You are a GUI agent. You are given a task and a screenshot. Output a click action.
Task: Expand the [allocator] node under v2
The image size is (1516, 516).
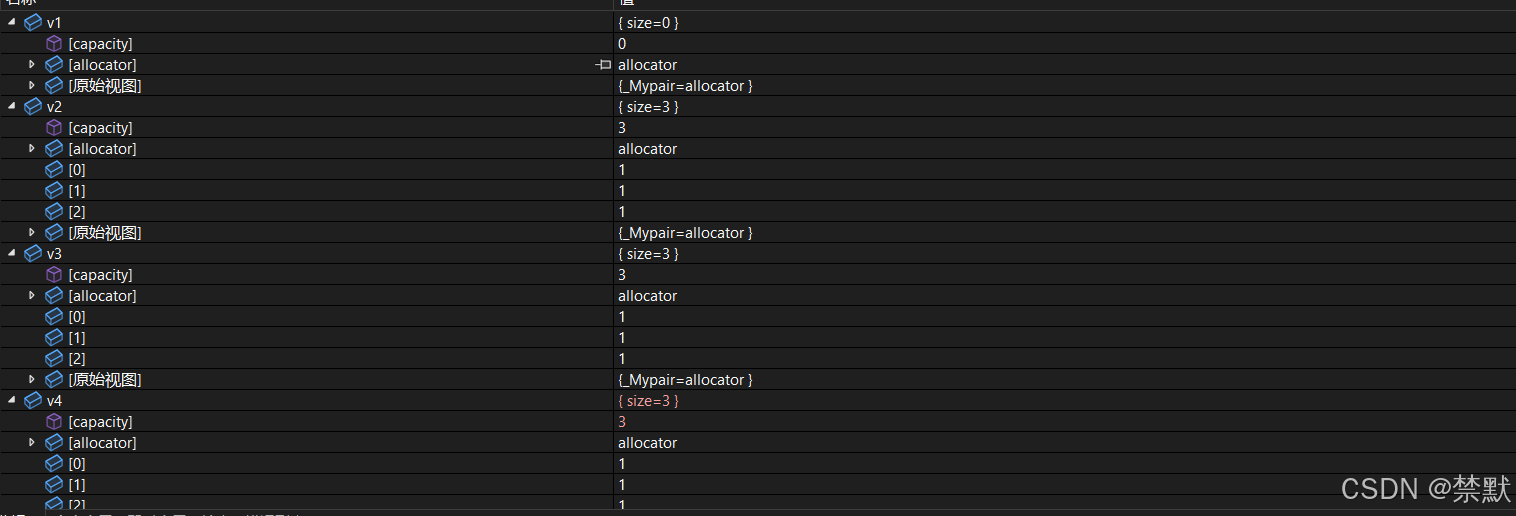(x=32, y=149)
